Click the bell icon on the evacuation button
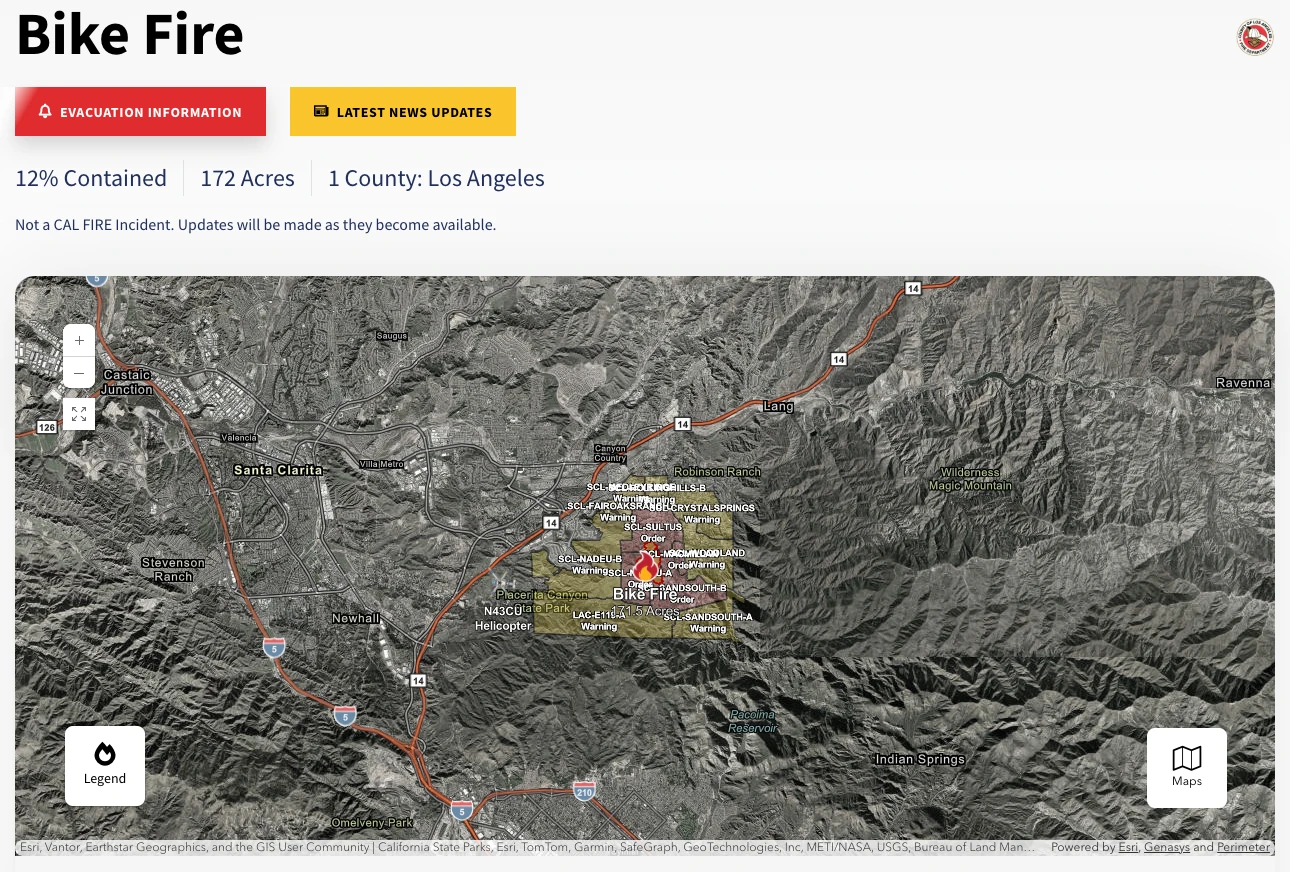Image resolution: width=1290 pixels, height=872 pixels. [45, 112]
